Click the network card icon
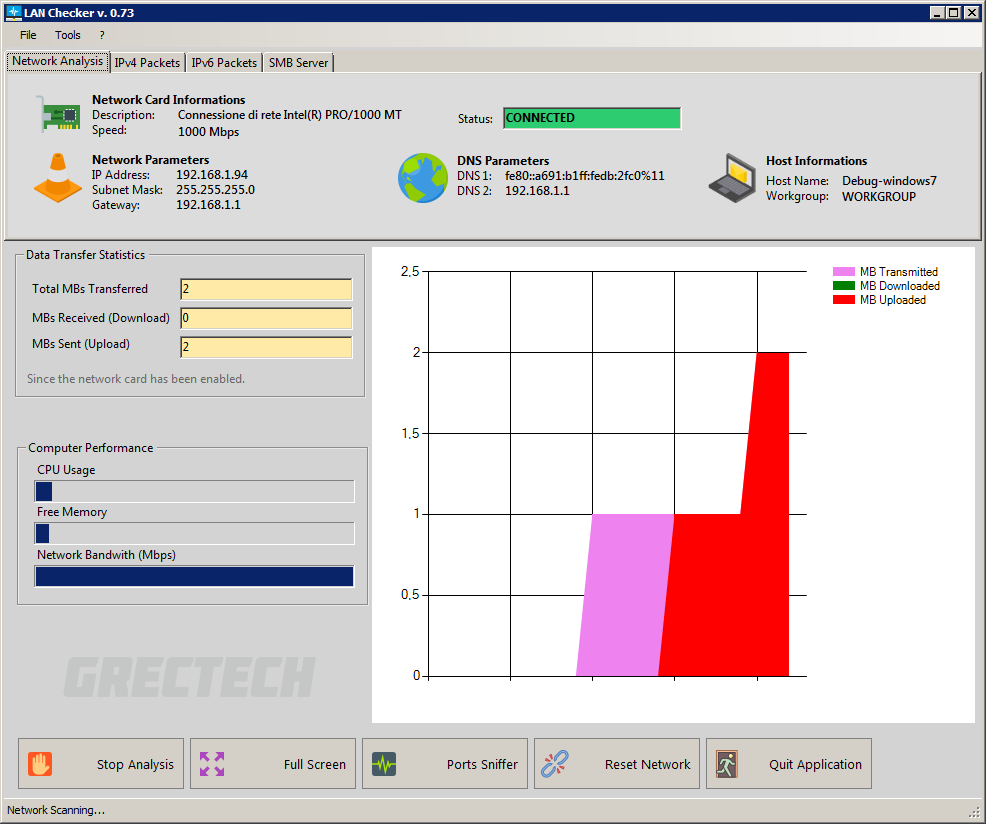The image size is (986, 824). [58, 114]
